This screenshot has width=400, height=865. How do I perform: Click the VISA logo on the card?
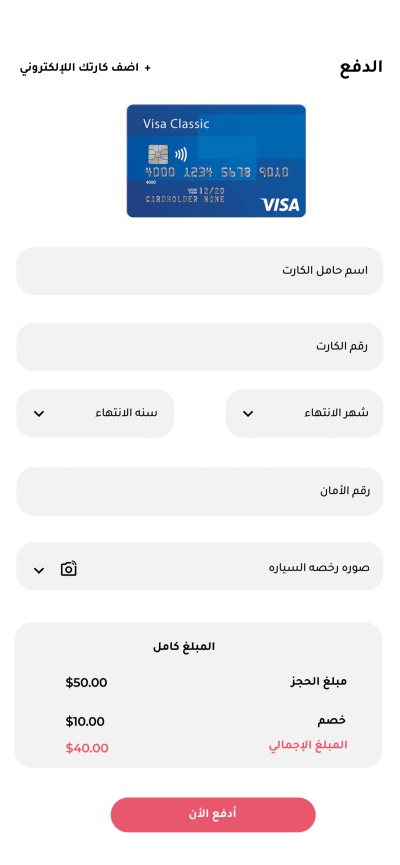tap(280, 205)
